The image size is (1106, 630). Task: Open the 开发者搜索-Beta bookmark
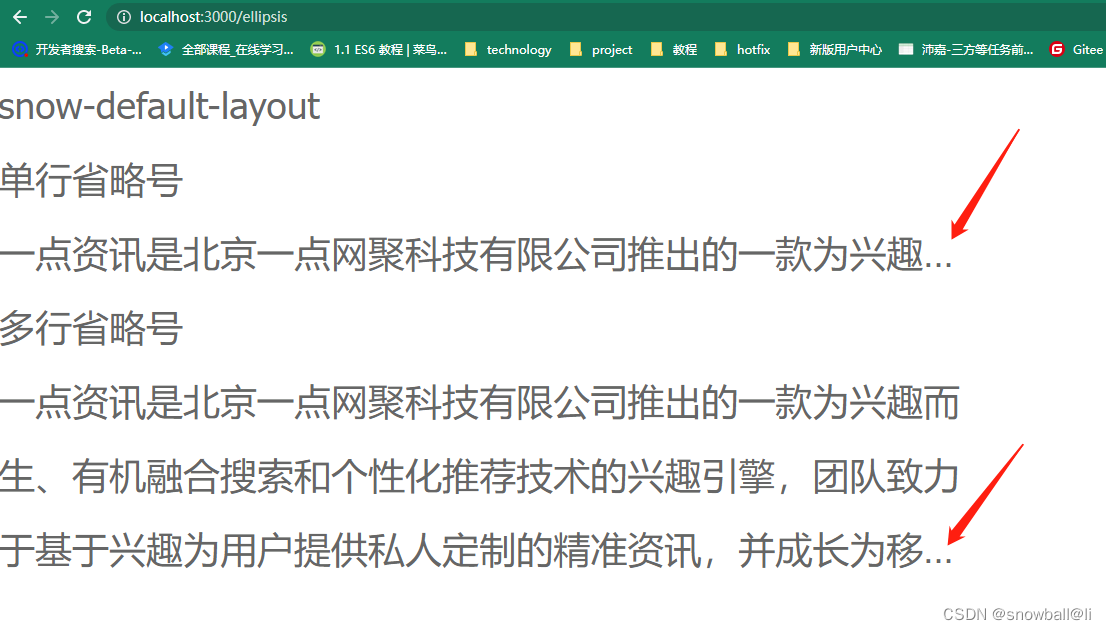point(78,49)
